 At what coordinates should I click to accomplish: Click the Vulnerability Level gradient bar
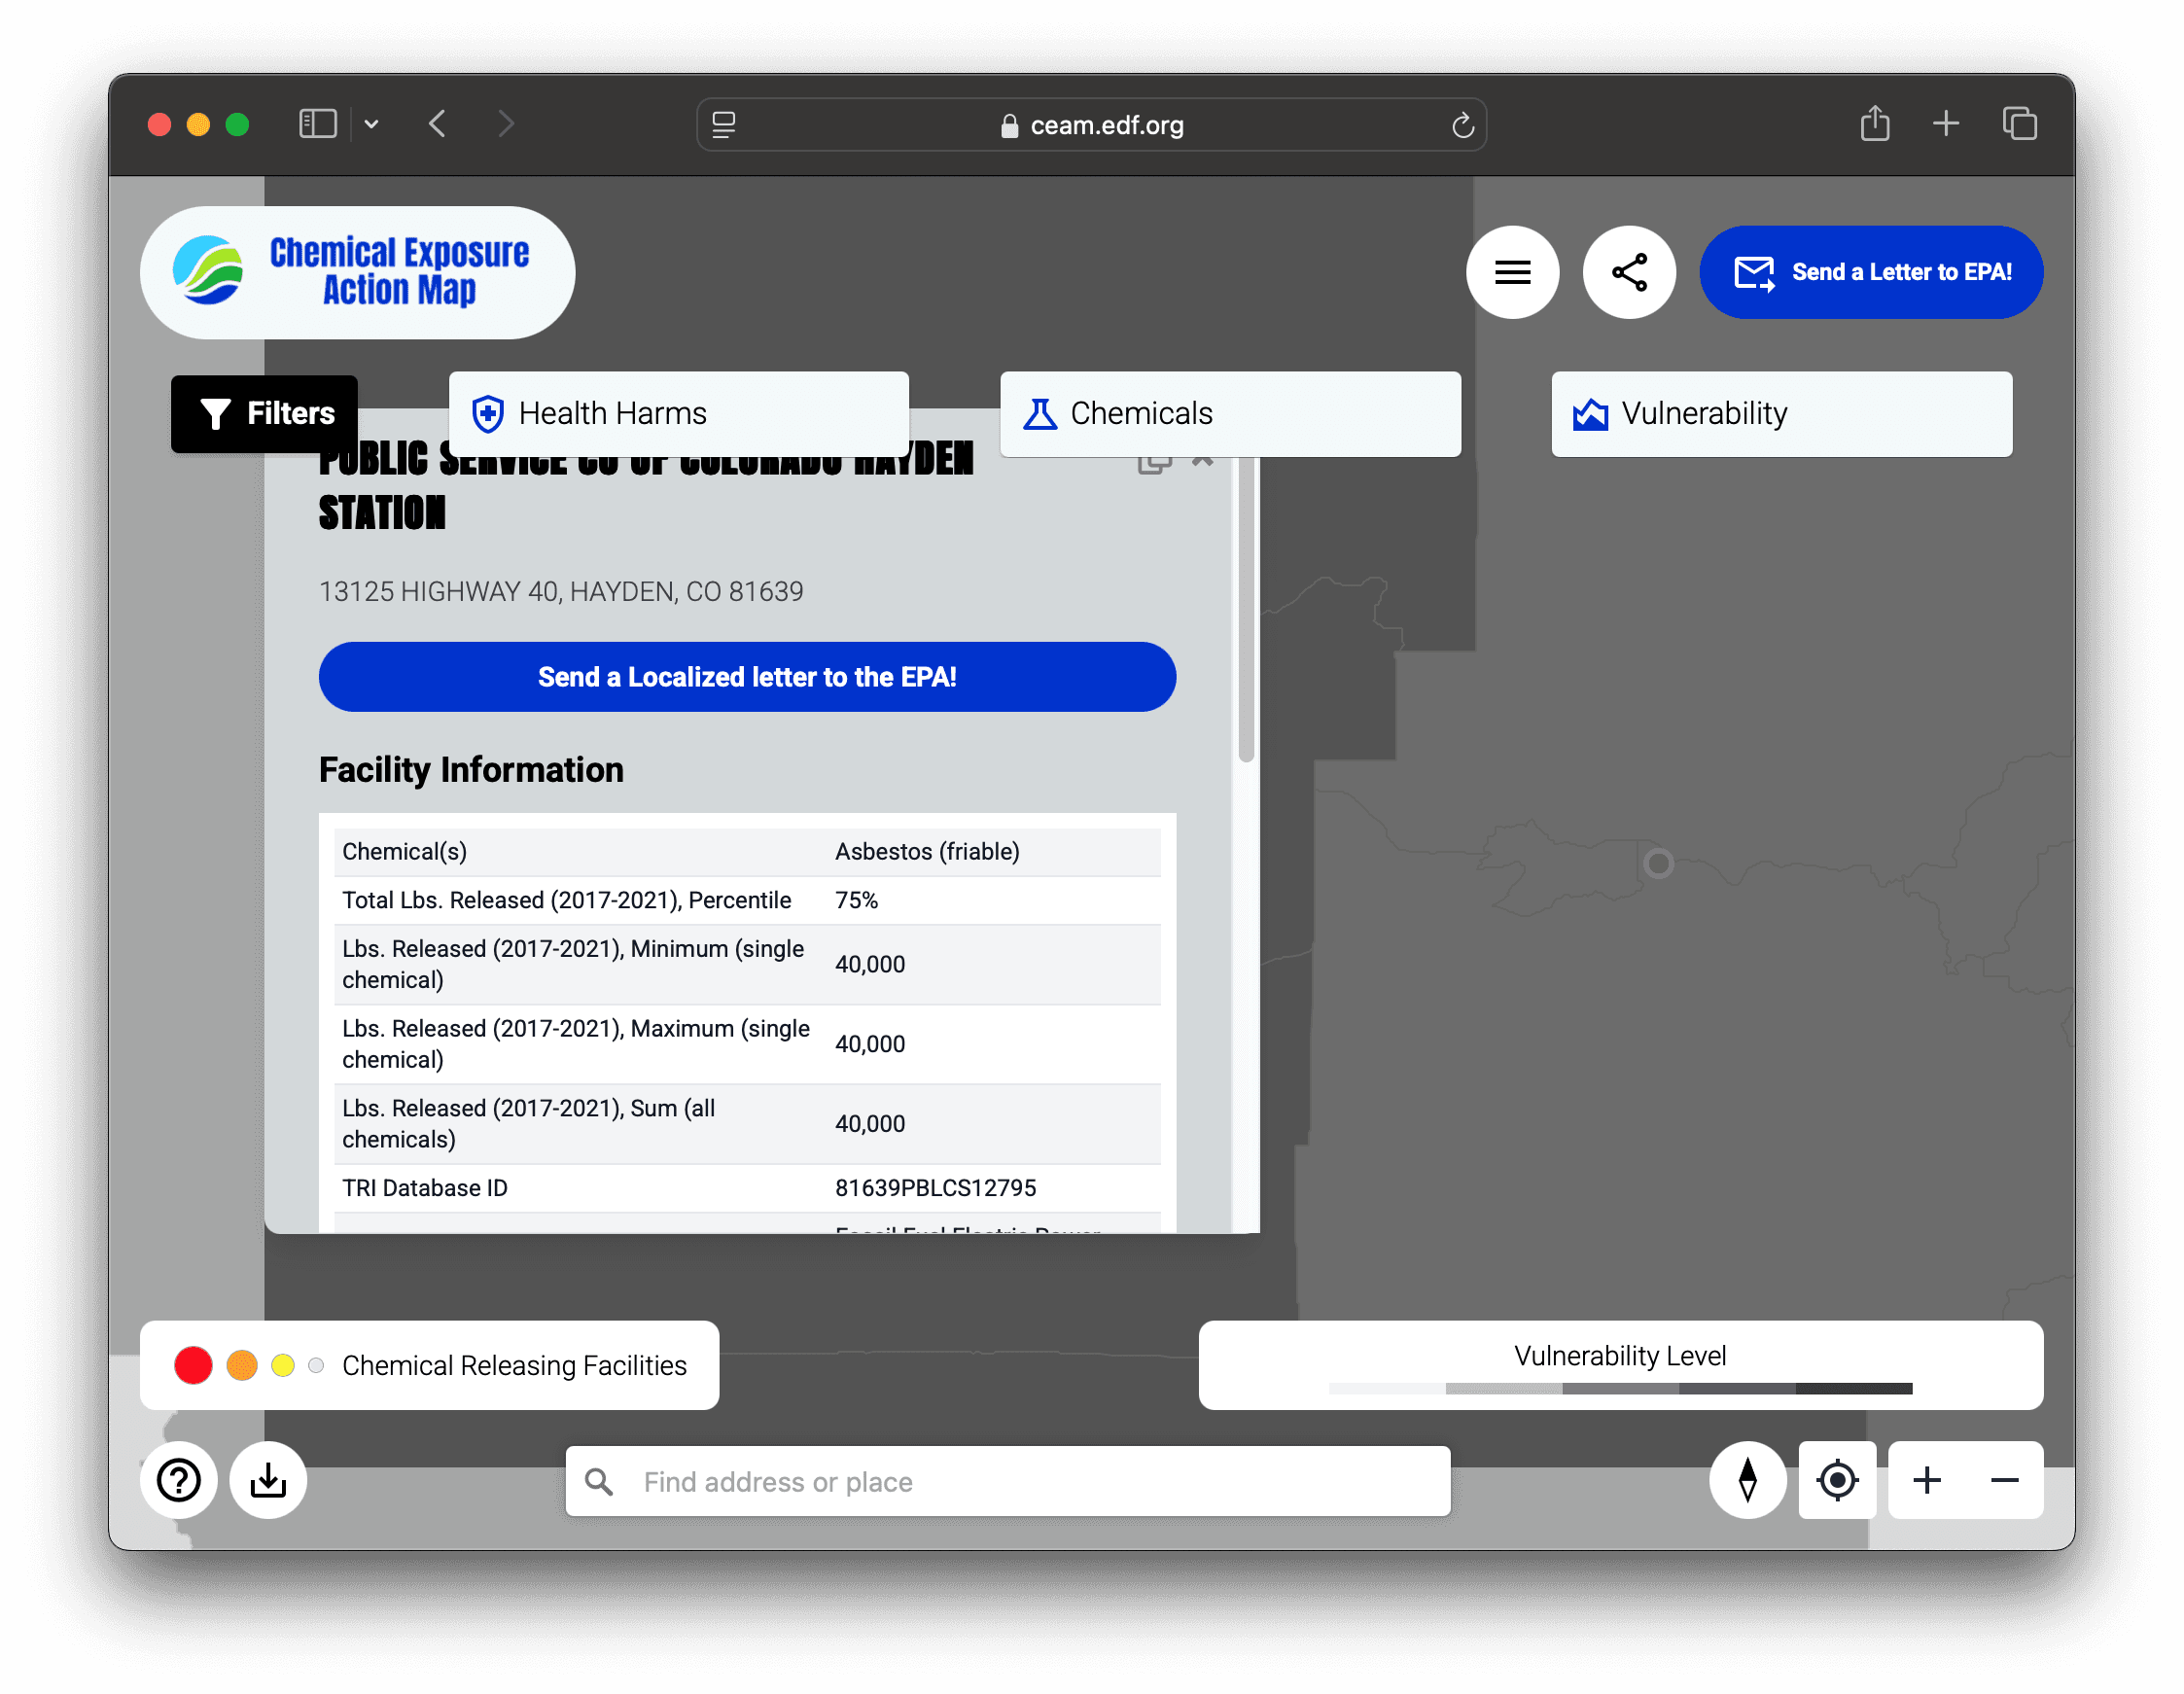coord(1620,1388)
